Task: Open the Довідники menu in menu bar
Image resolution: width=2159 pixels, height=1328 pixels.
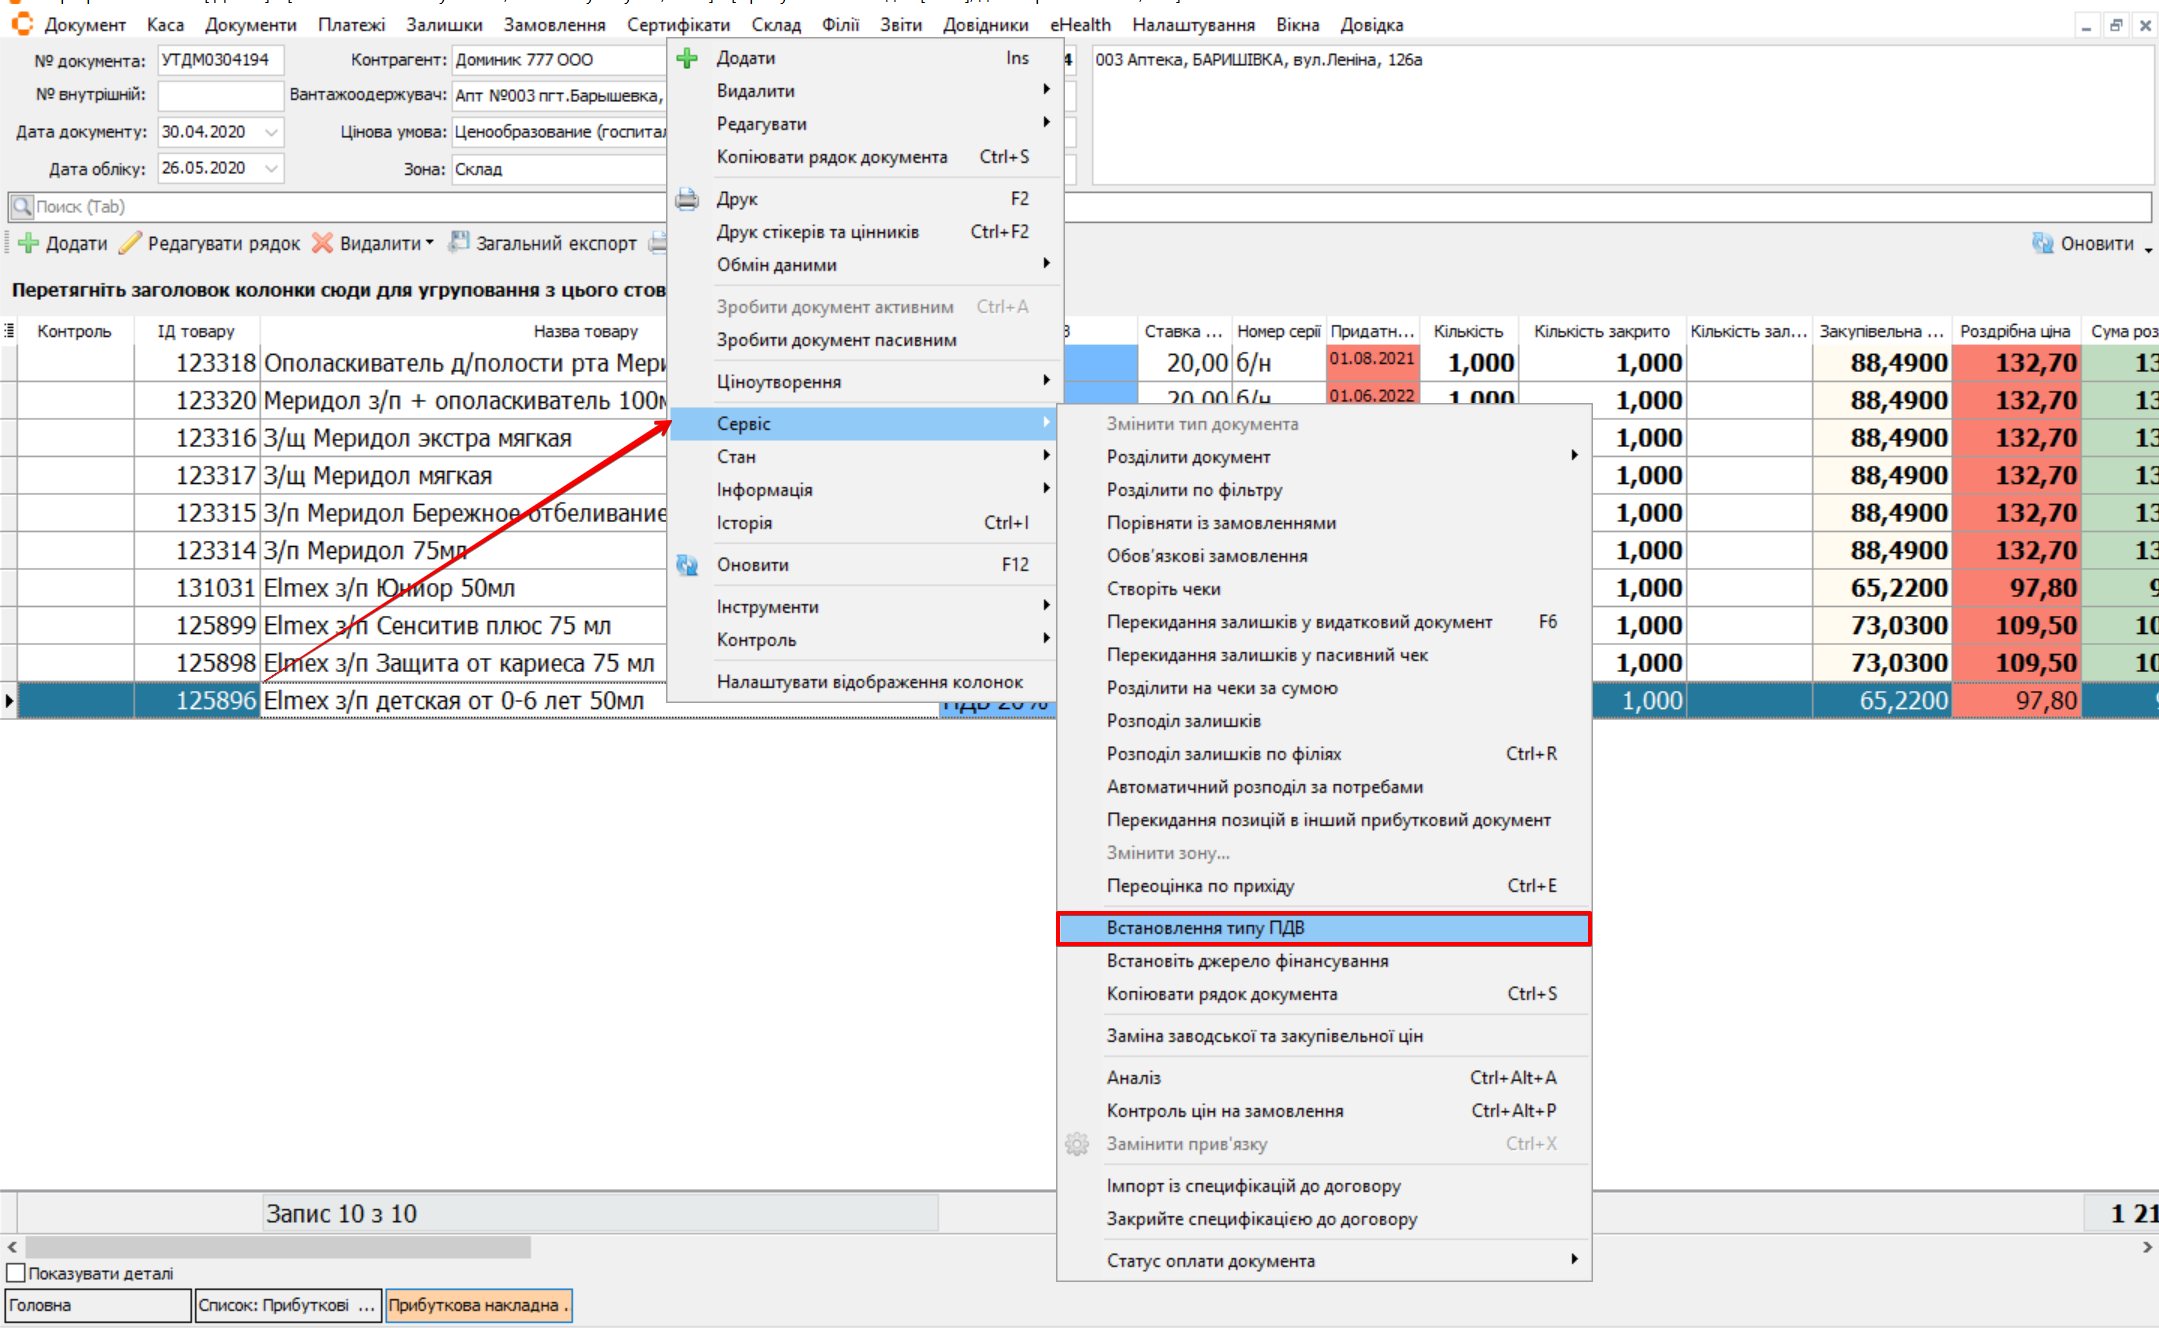Action: [x=985, y=25]
